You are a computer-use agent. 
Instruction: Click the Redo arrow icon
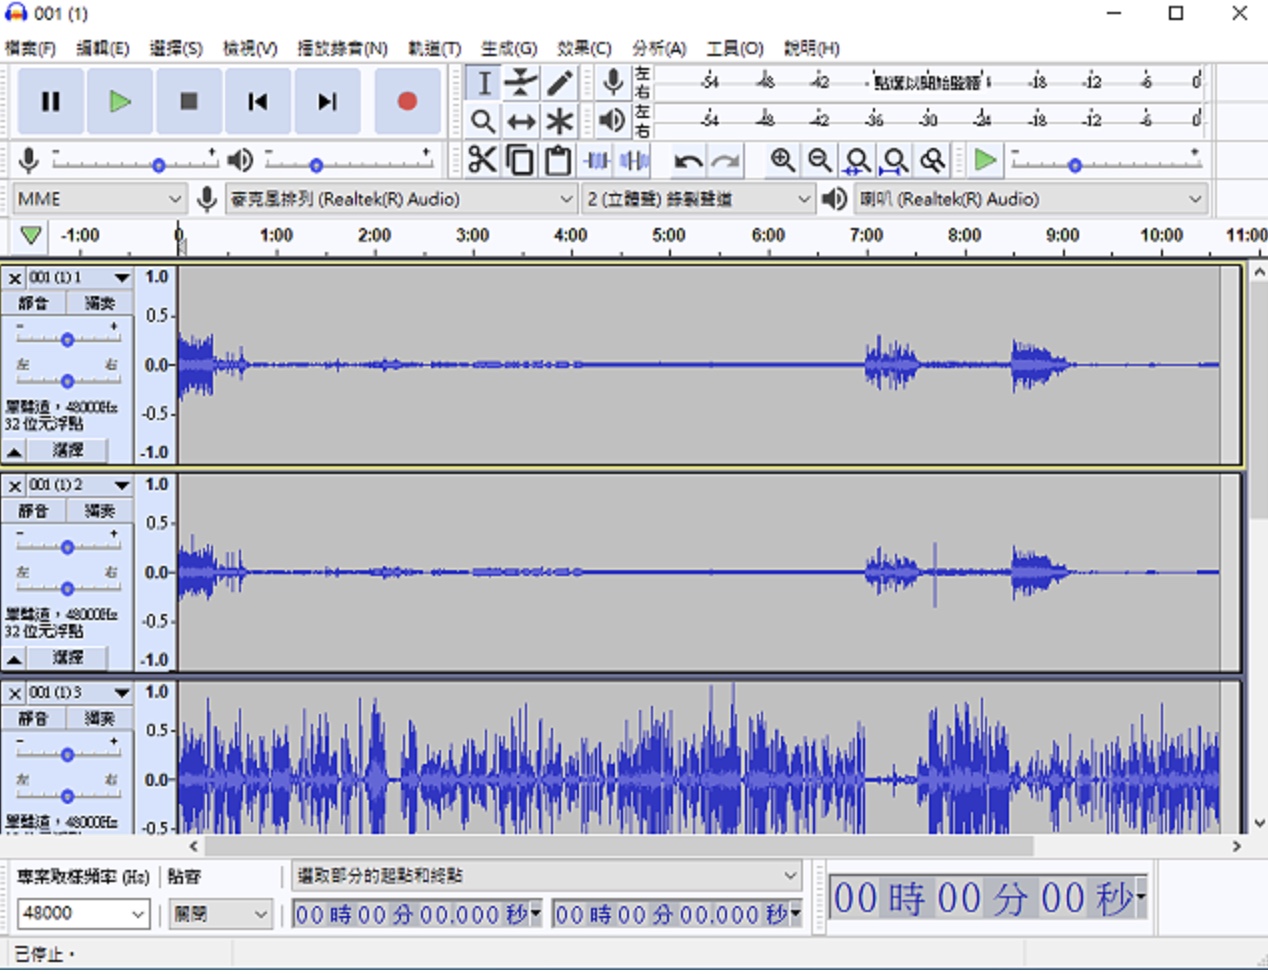click(726, 160)
